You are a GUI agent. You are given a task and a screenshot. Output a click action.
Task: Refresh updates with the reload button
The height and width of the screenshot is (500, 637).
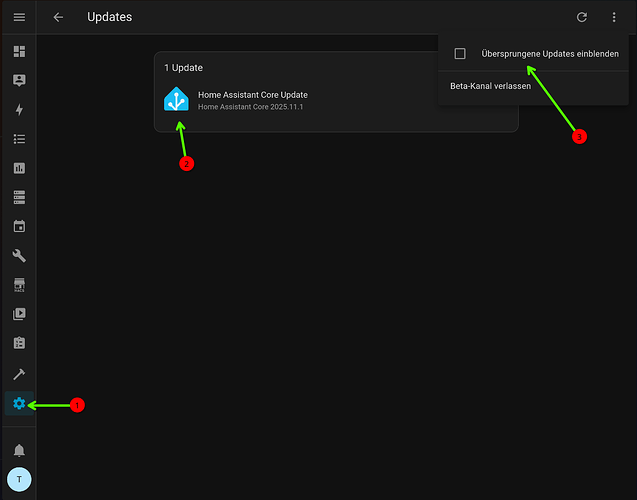(x=582, y=17)
